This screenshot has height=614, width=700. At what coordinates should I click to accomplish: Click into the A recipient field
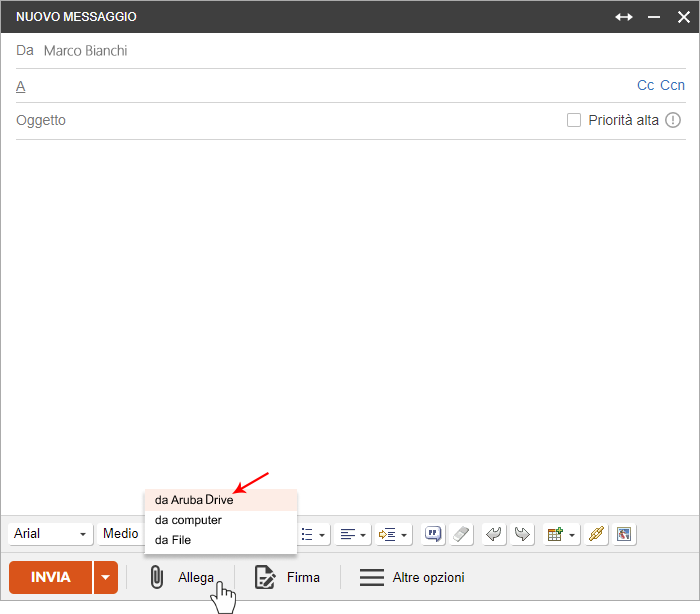(x=330, y=86)
